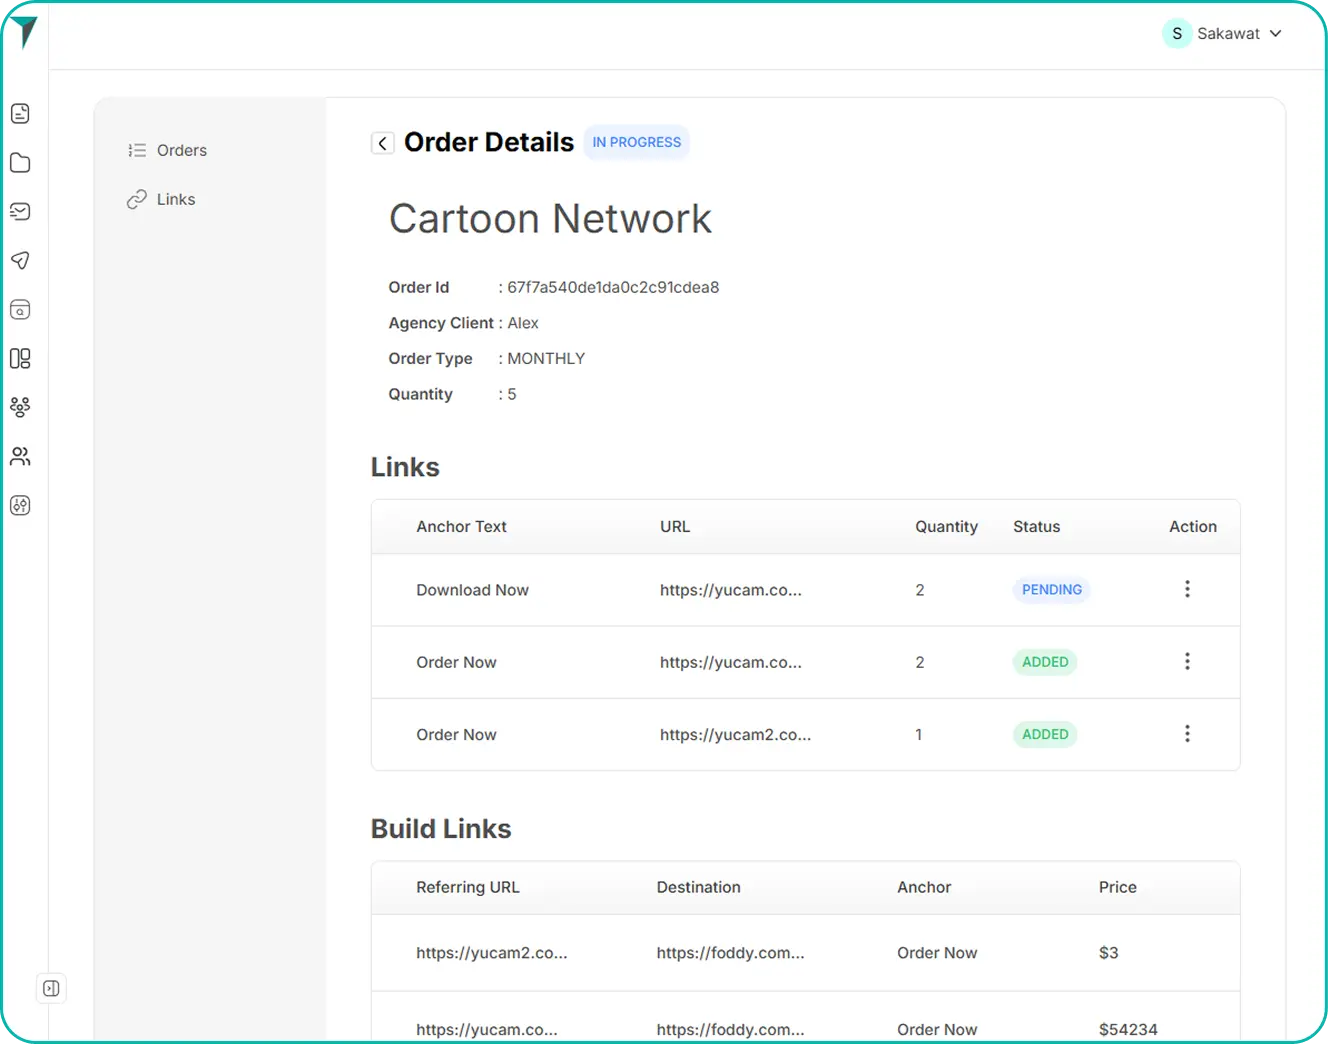Open the mail-send icon in sidebar

20,211
